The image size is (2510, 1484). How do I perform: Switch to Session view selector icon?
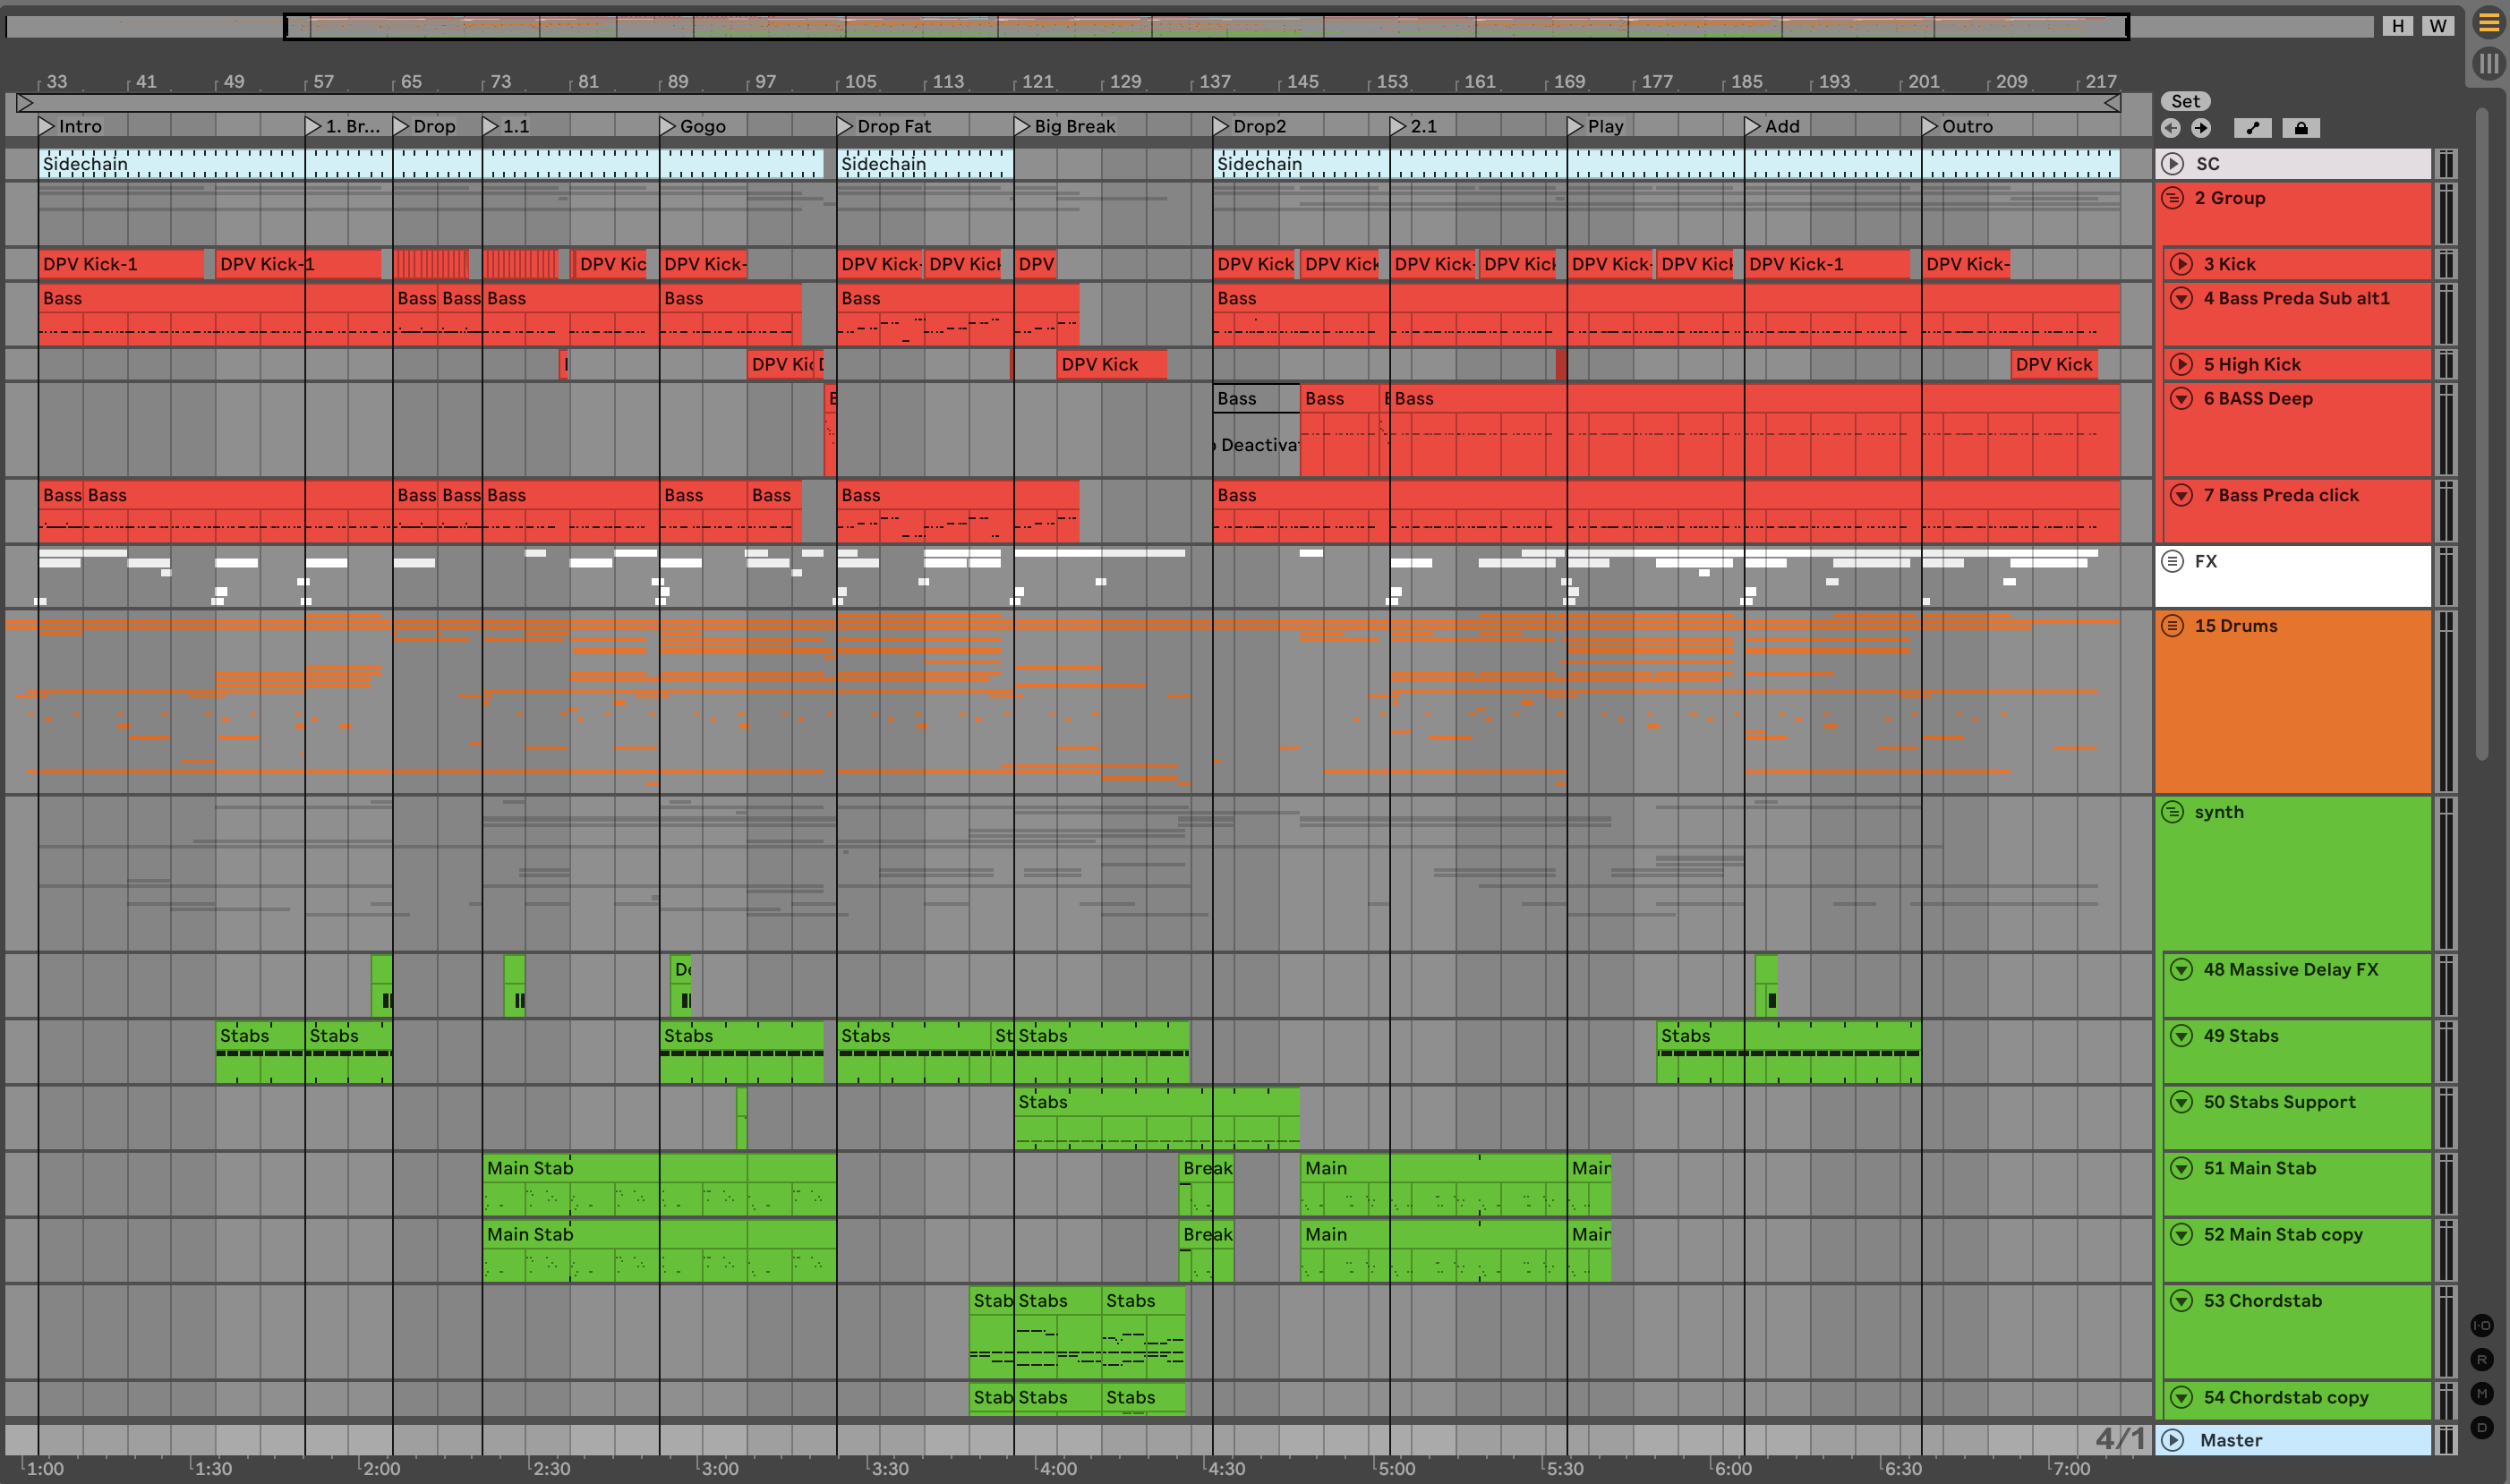[2488, 64]
